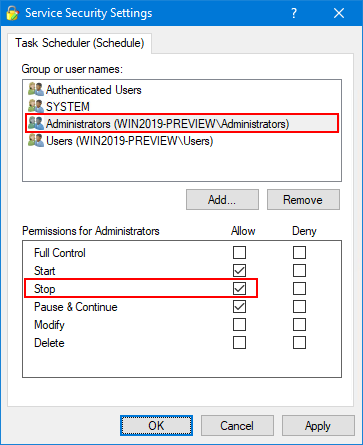Click the Users group icon in list
Viewport: 363px width, 445px height.
click(36, 140)
